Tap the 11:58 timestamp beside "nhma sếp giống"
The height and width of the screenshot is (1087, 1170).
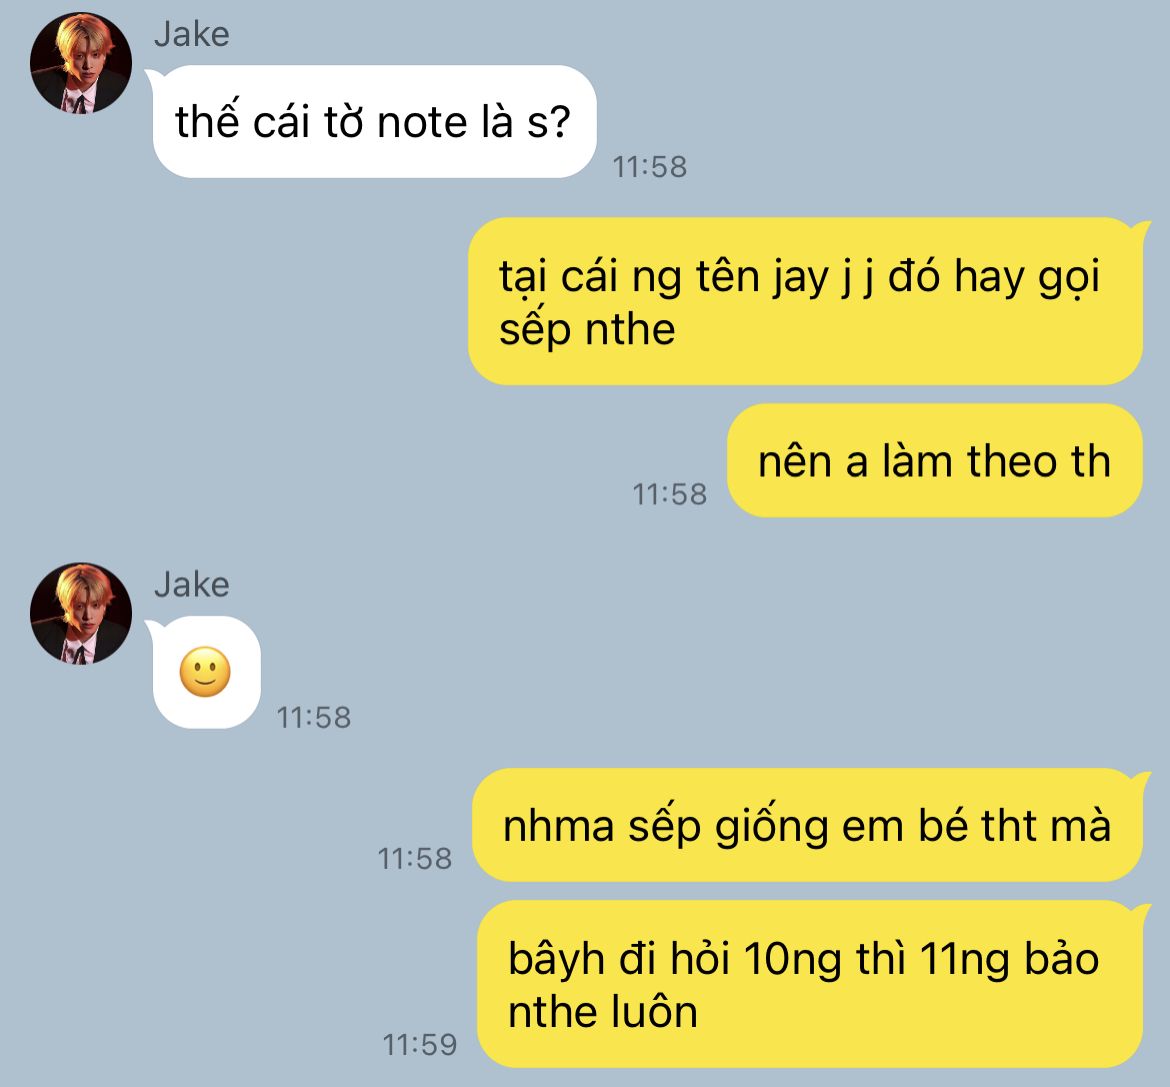(x=415, y=859)
